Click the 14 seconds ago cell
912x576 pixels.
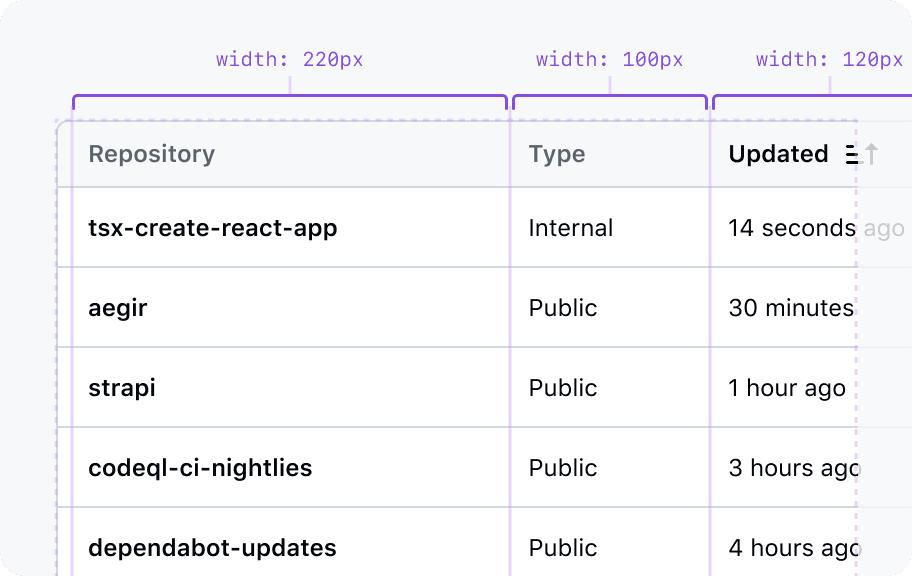click(791, 228)
